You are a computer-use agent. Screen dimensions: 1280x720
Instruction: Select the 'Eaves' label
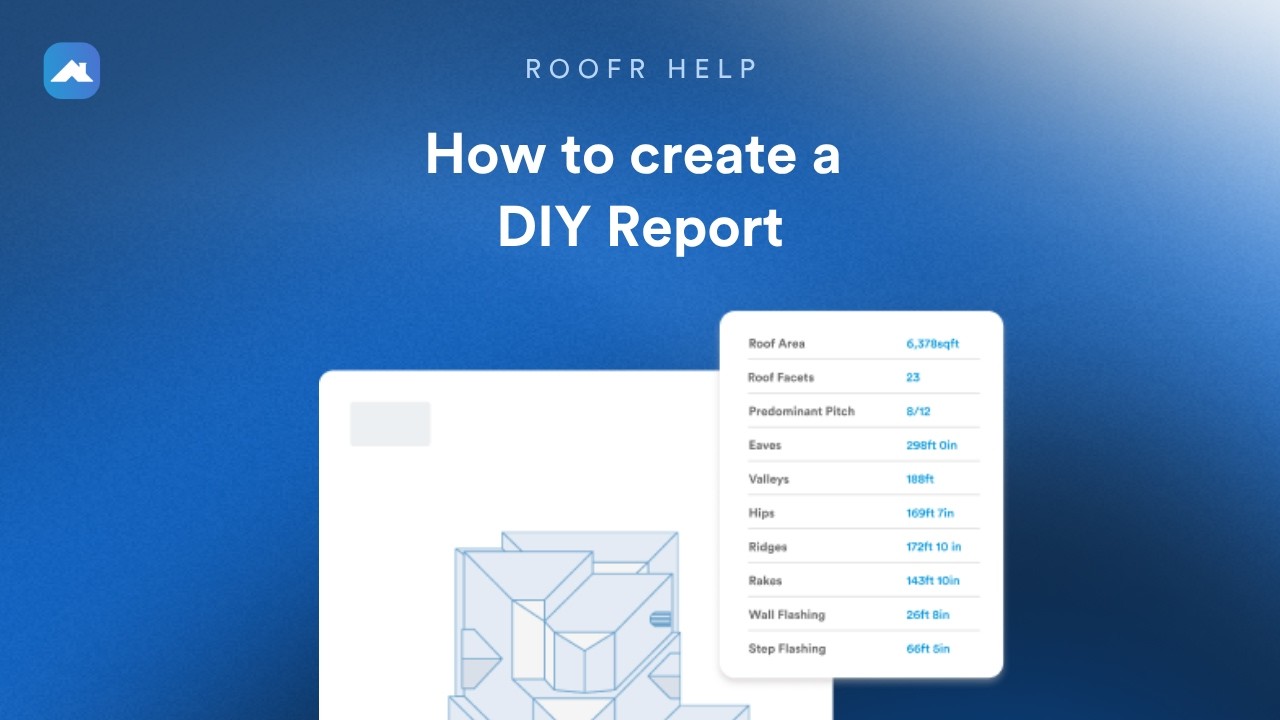[764, 445]
